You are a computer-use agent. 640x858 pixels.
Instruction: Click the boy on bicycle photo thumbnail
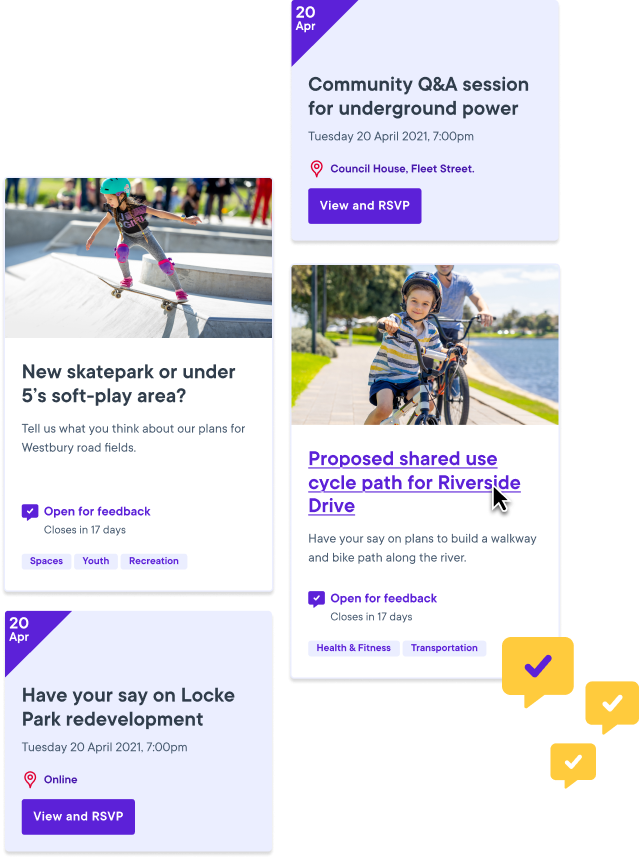pos(425,345)
